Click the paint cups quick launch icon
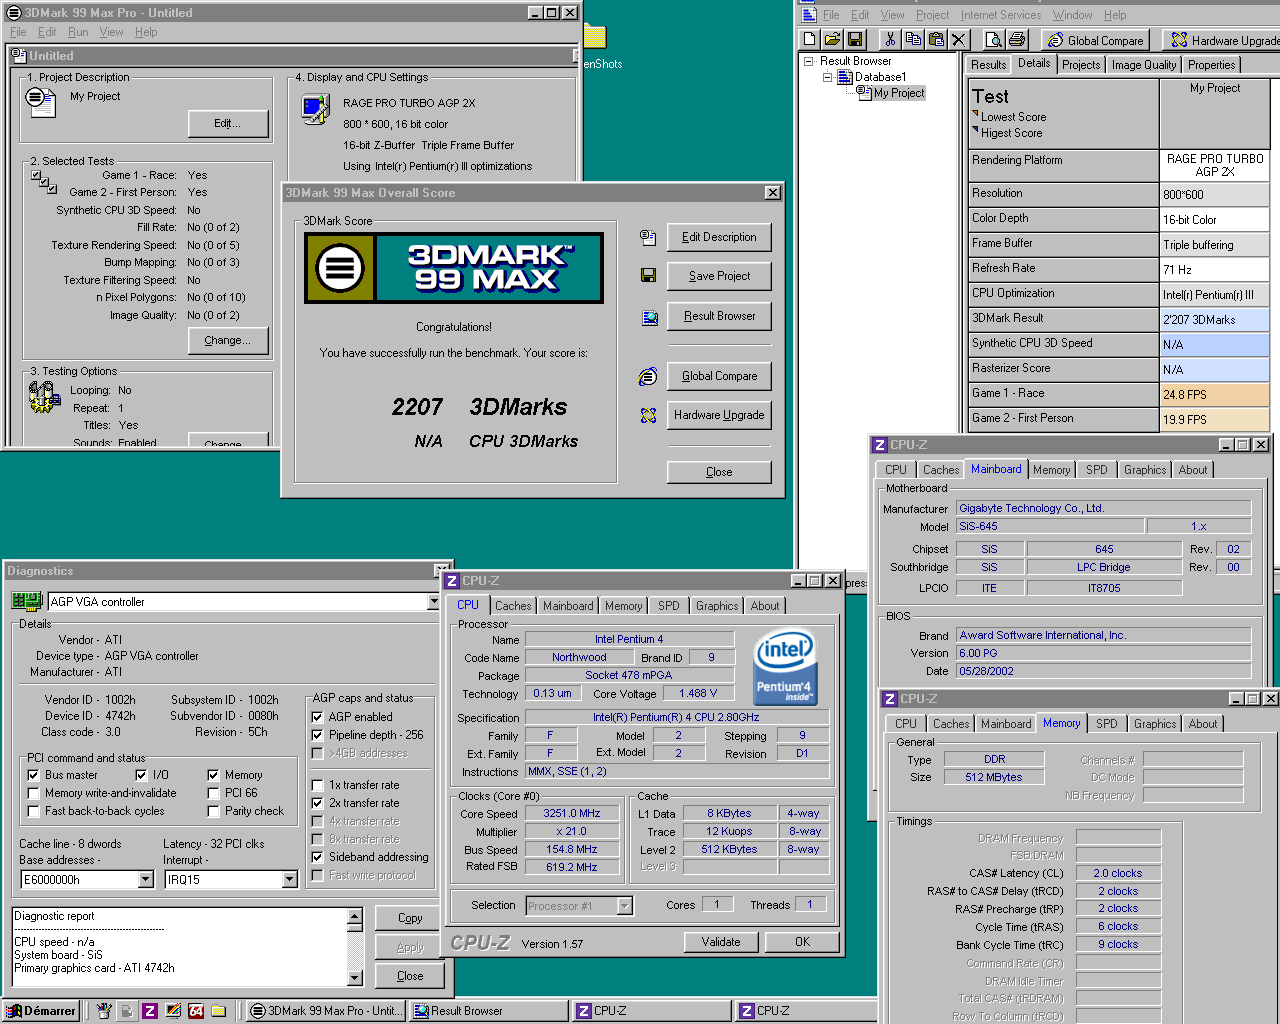Viewport: 1280px width, 1024px height. (104, 1011)
